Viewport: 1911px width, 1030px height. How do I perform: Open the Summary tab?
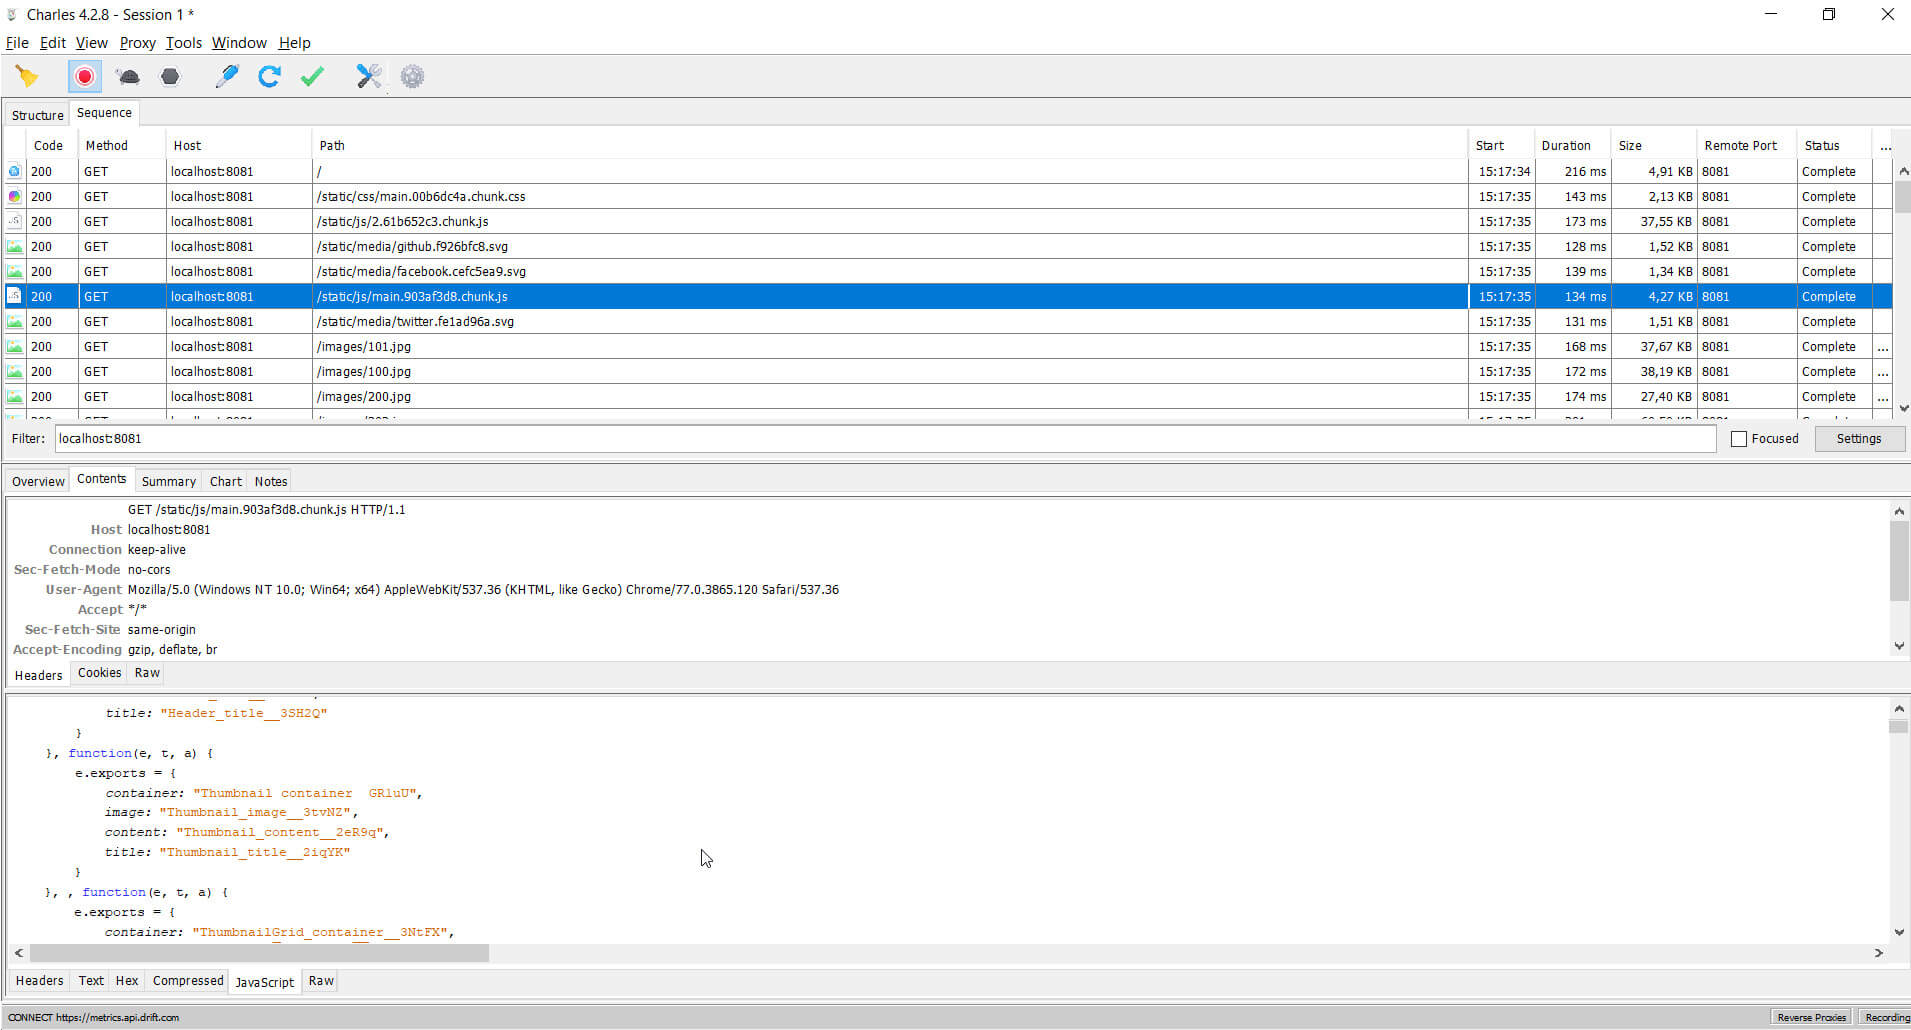tap(168, 481)
